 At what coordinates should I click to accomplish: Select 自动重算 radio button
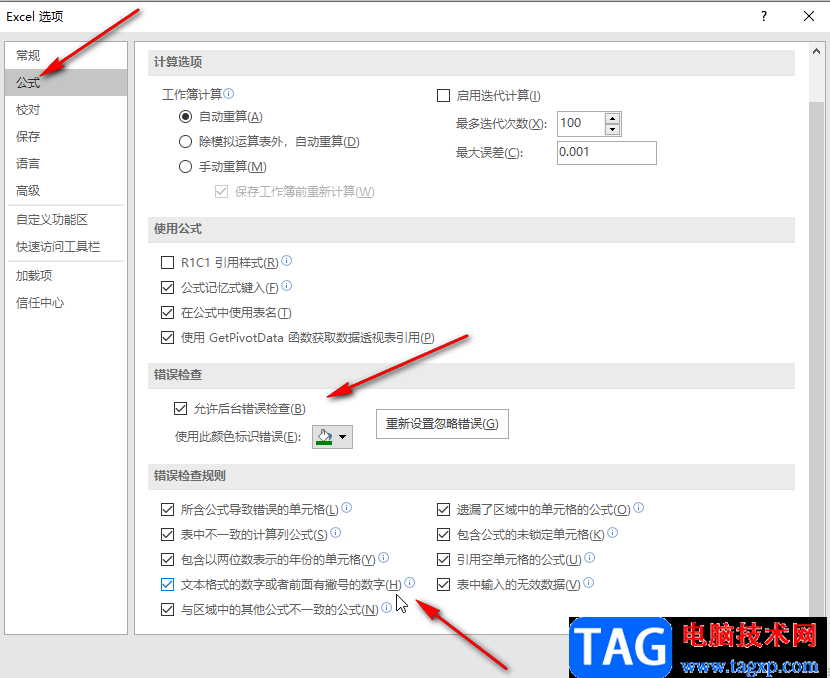(x=185, y=116)
